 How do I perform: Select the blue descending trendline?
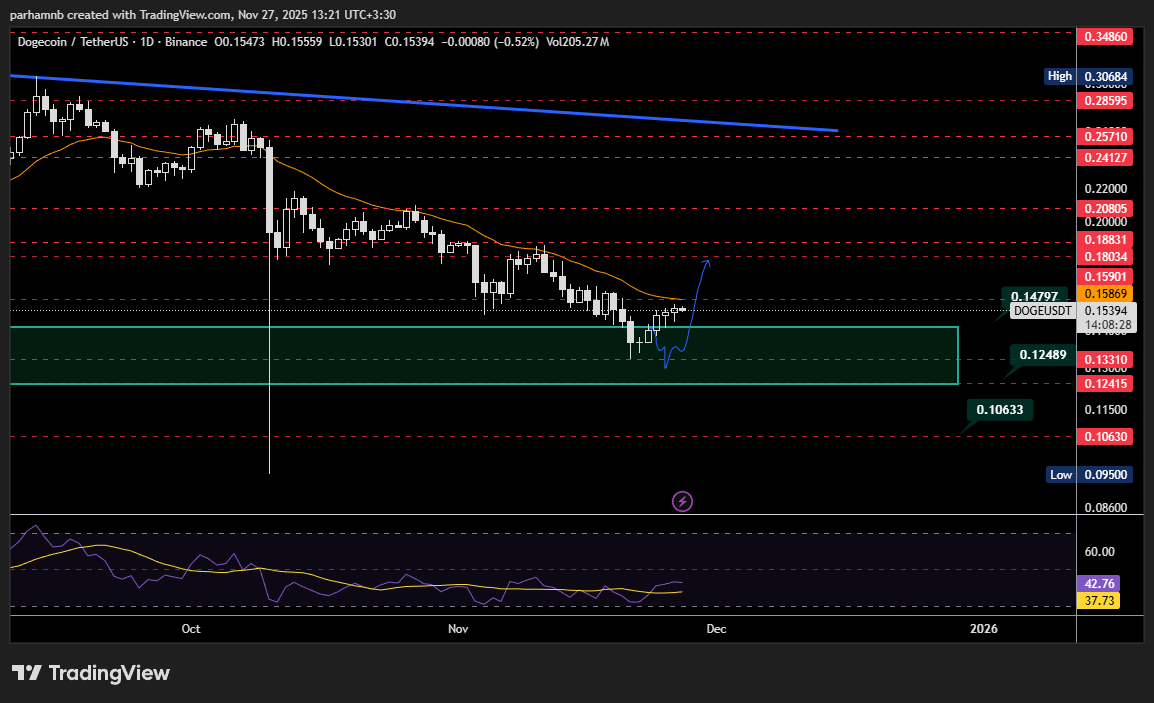(500, 105)
